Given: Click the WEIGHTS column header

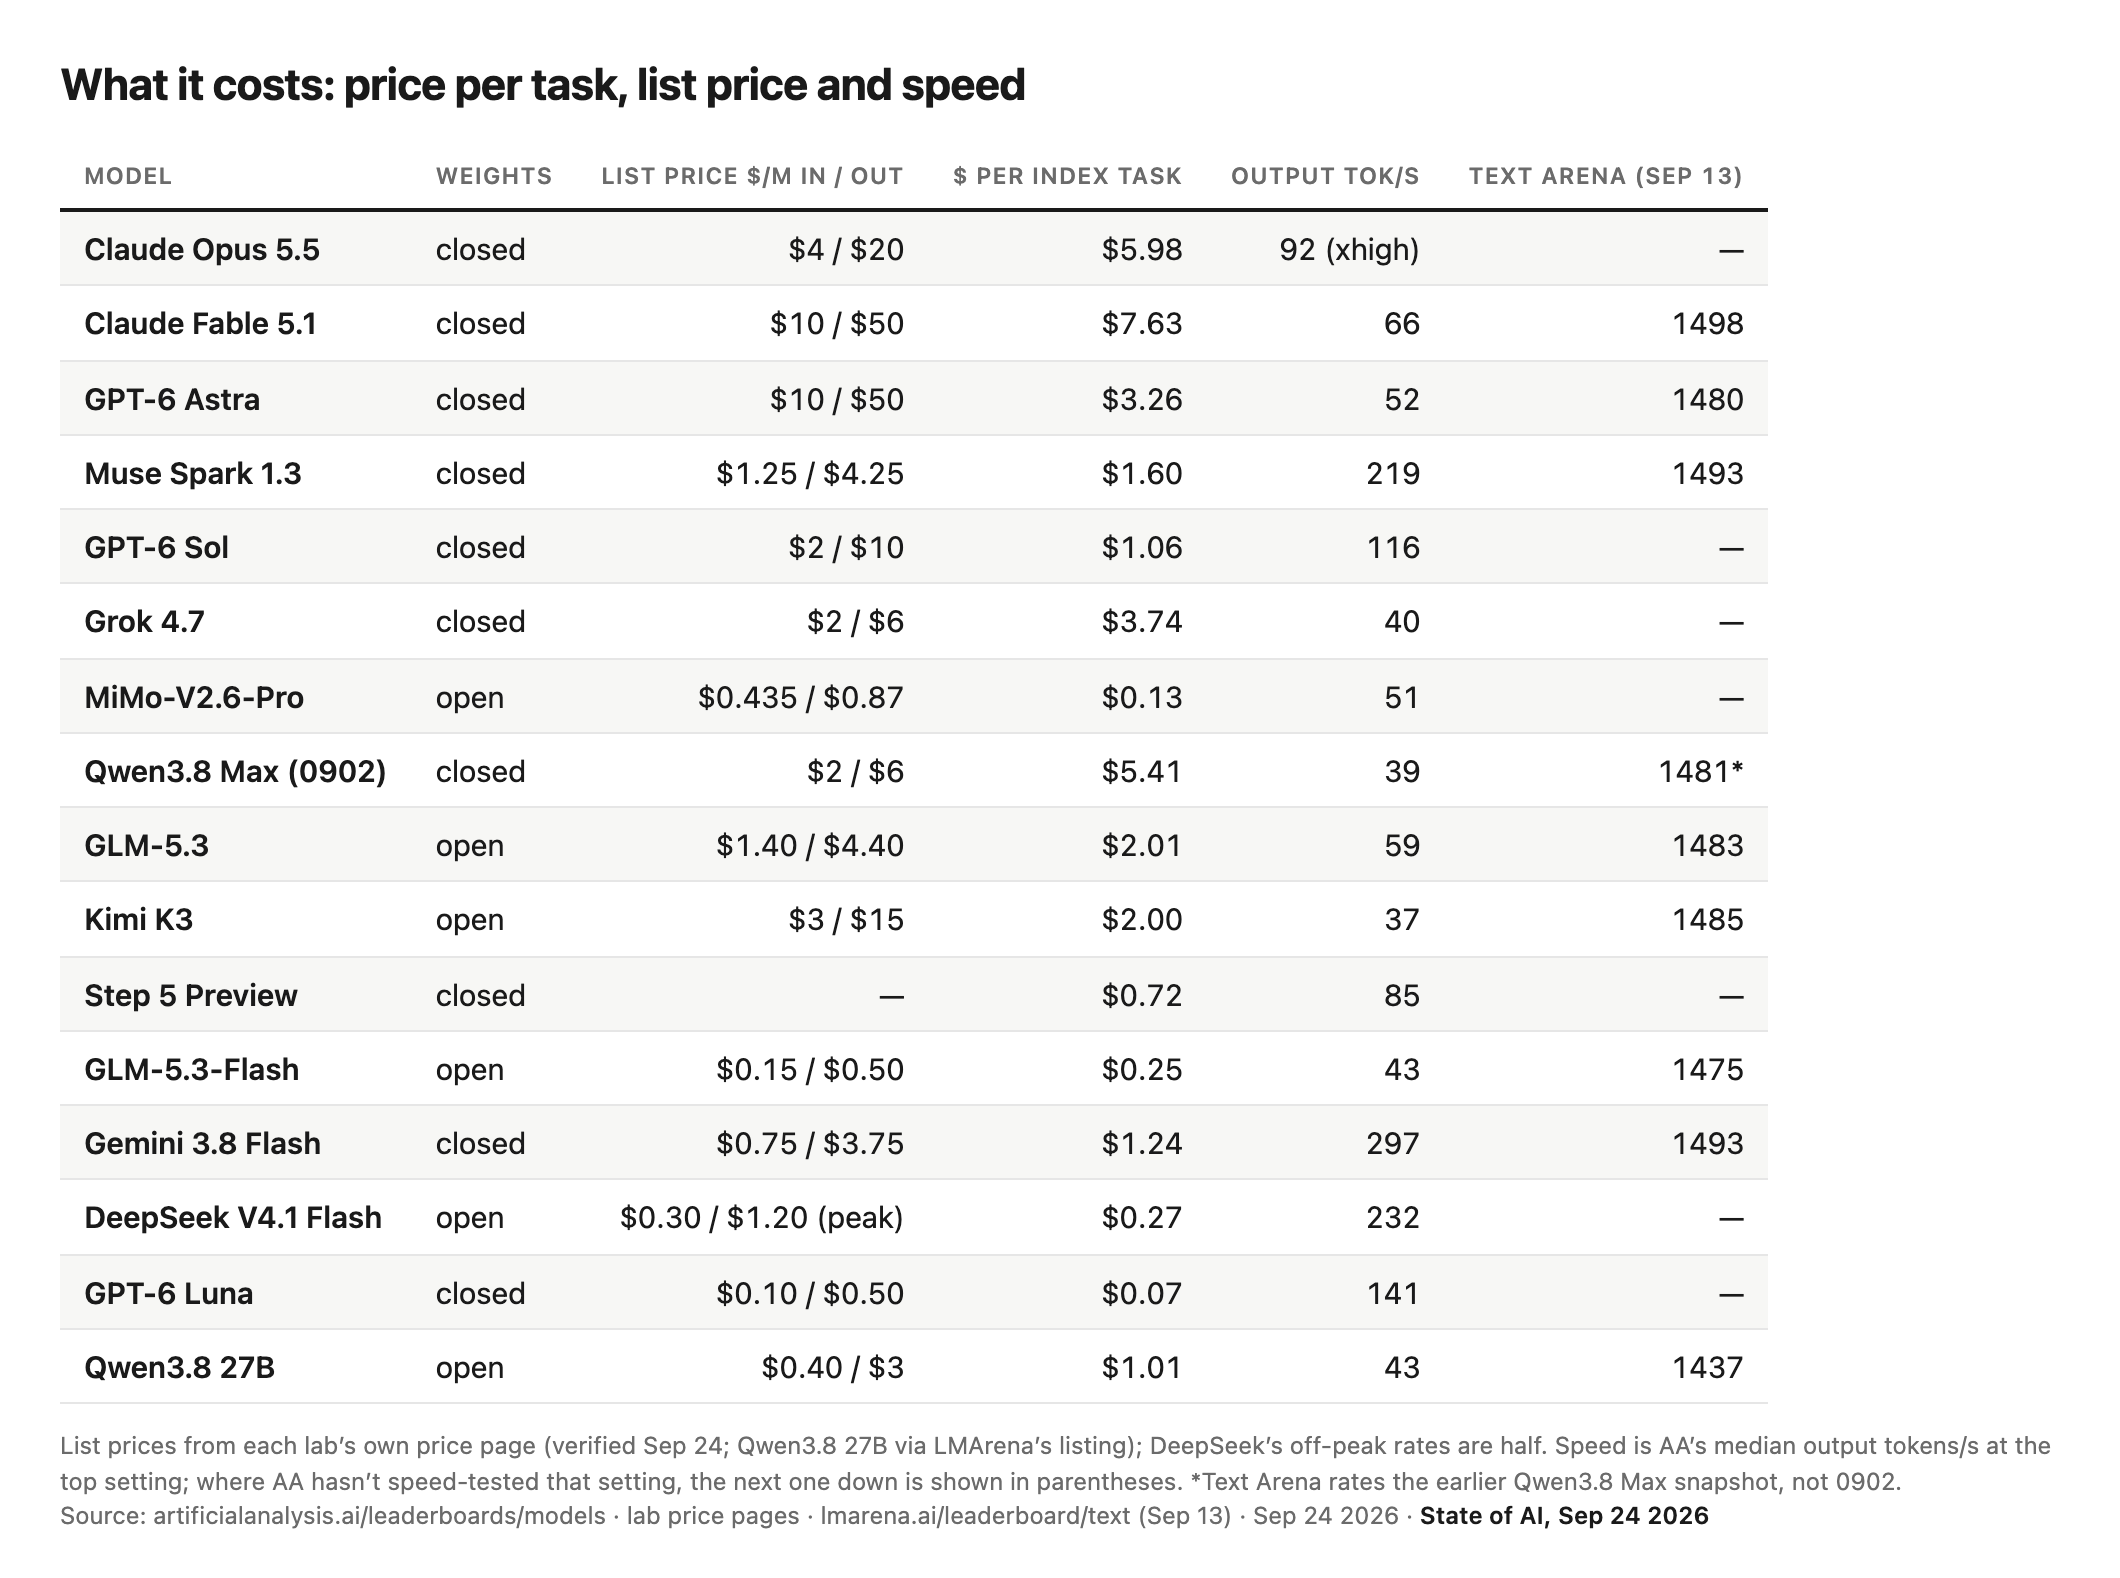Looking at the screenshot, I should click(494, 176).
